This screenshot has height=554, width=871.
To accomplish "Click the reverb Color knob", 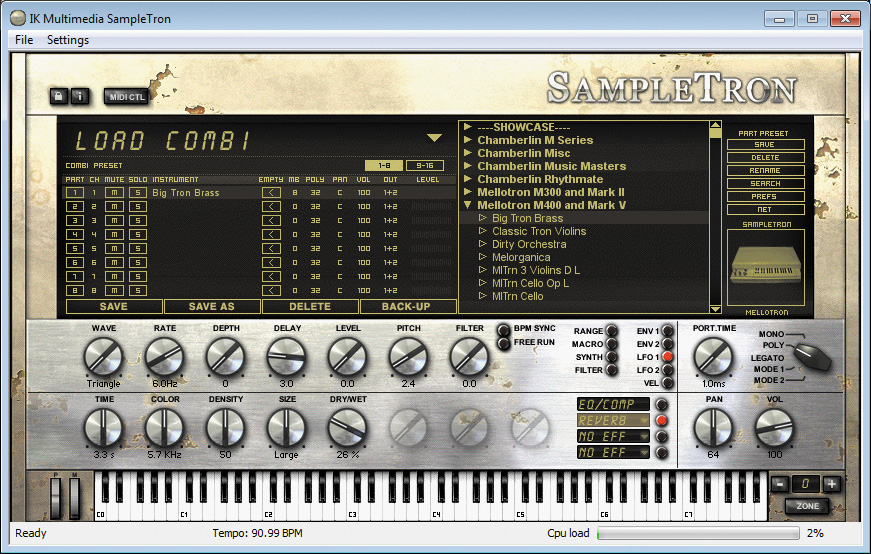I will click(x=164, y=428).
